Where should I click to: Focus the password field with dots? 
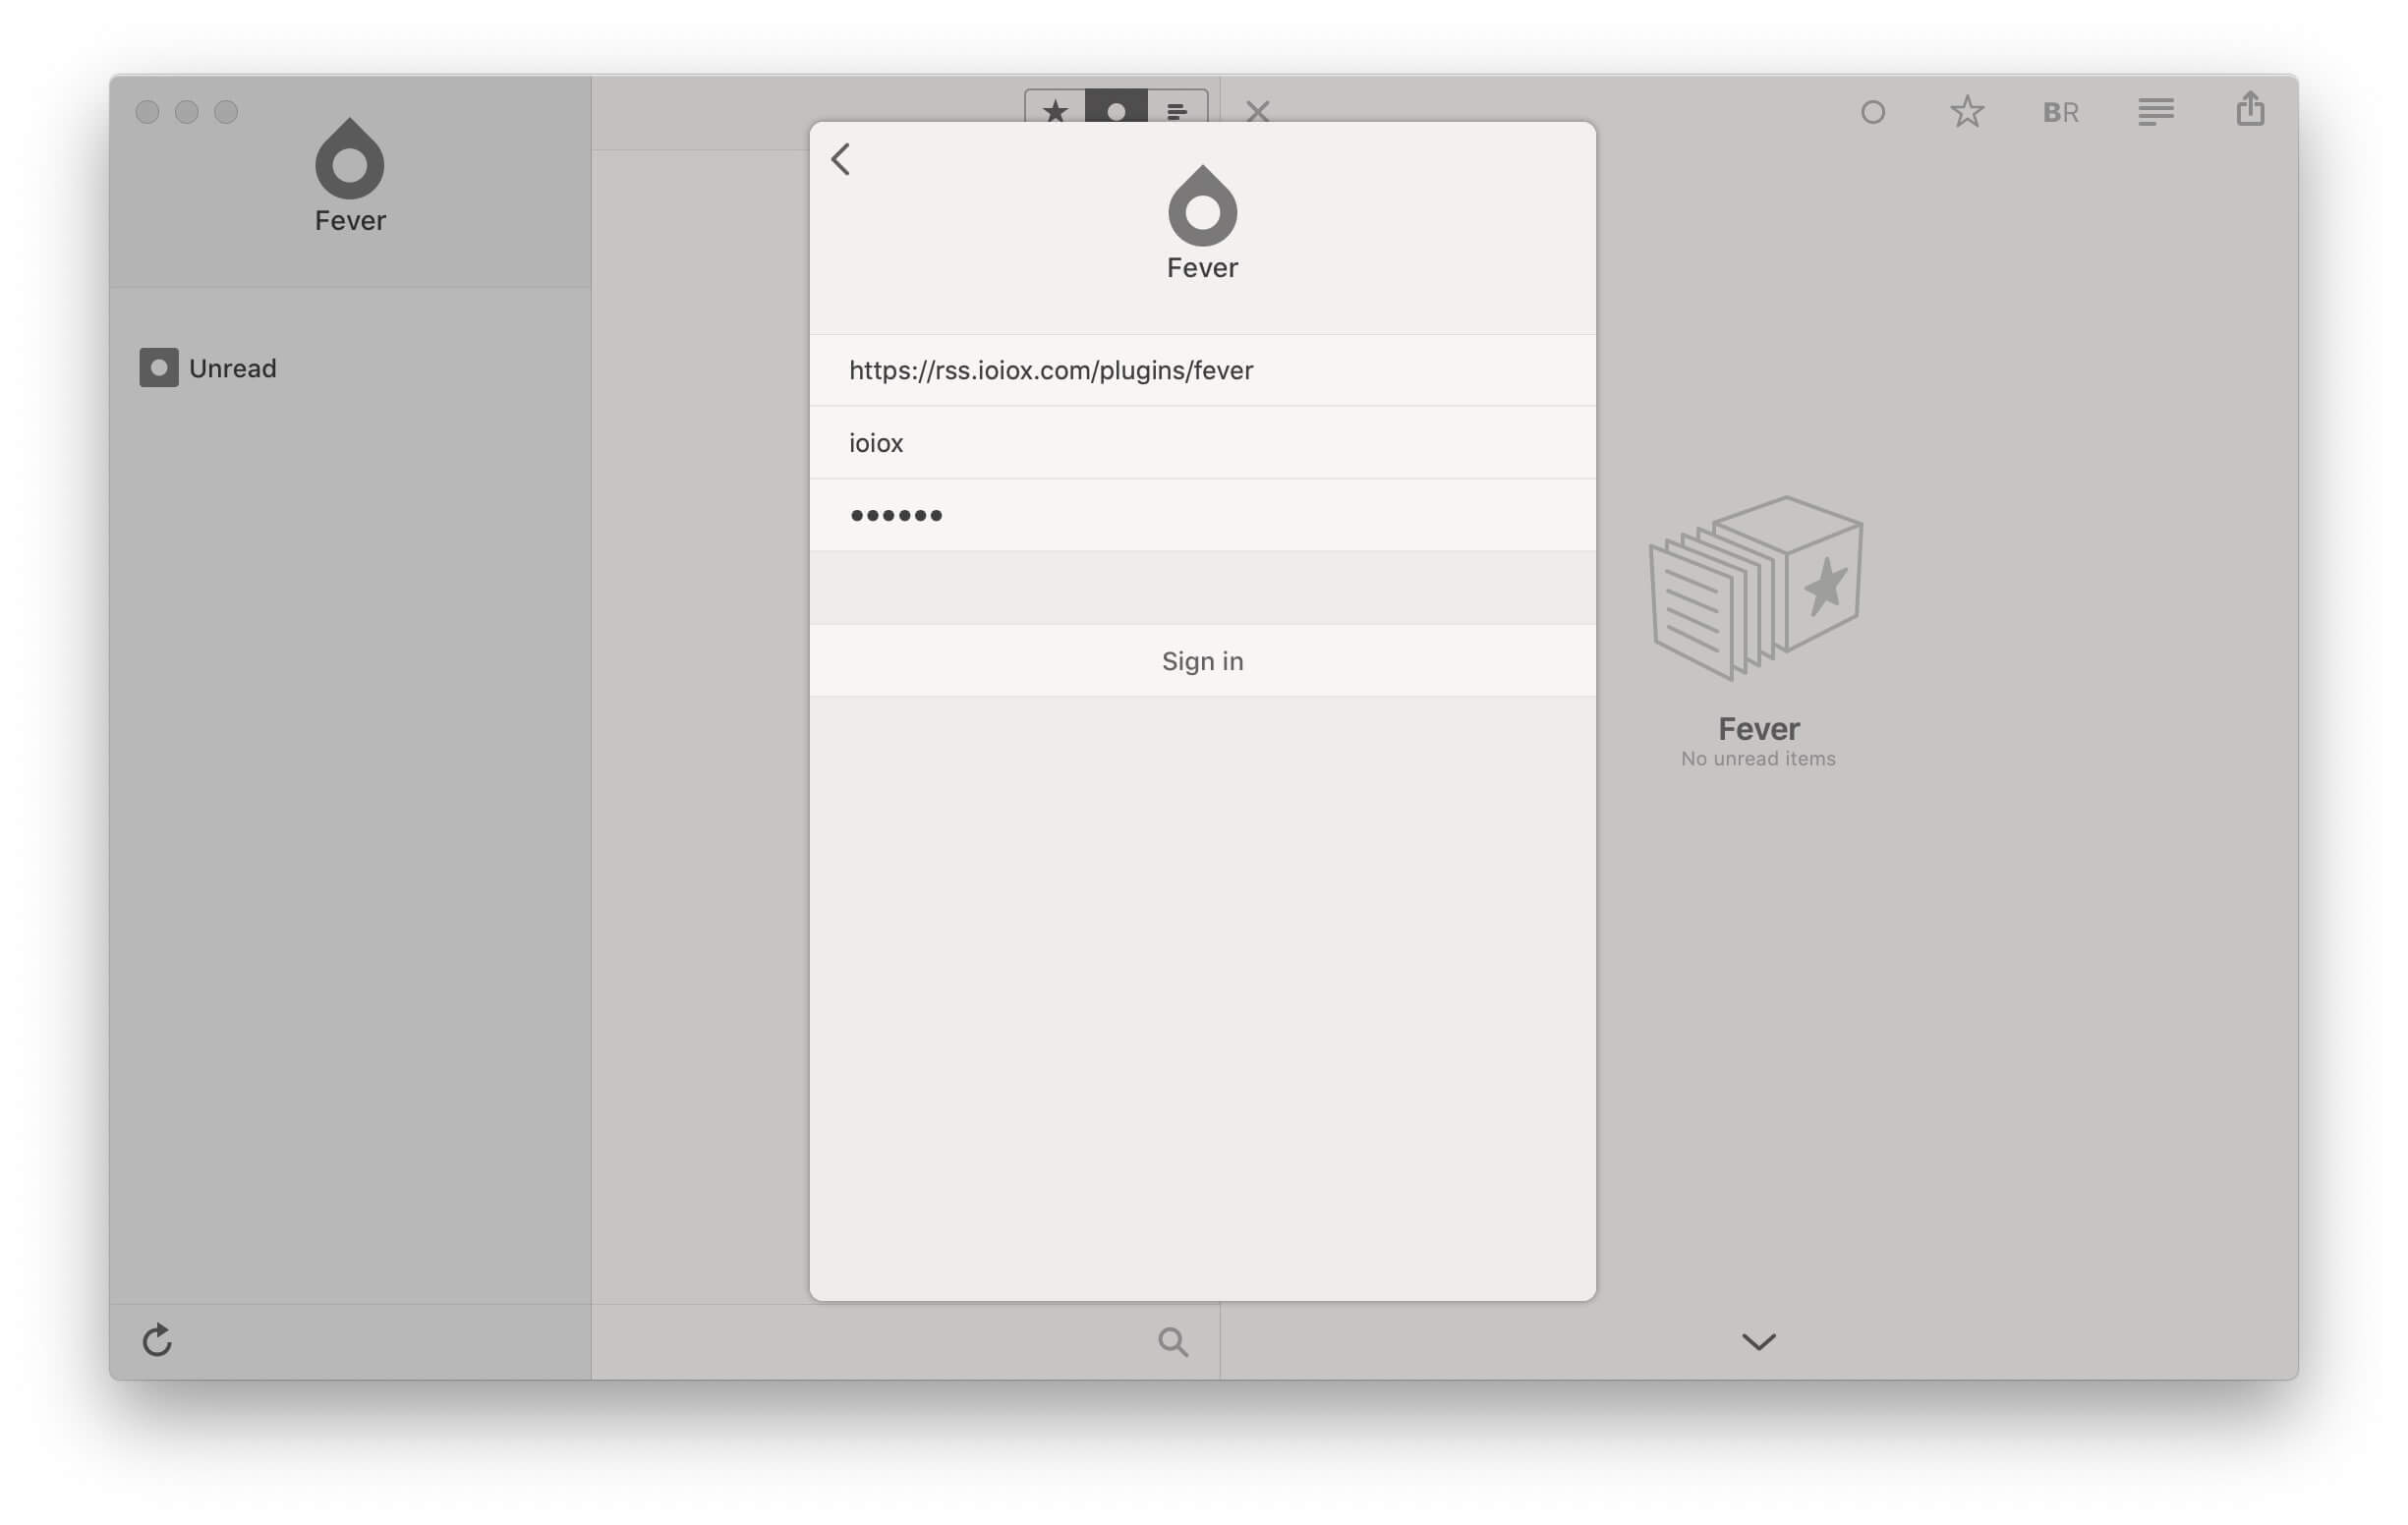click(x=1202, y=515)
